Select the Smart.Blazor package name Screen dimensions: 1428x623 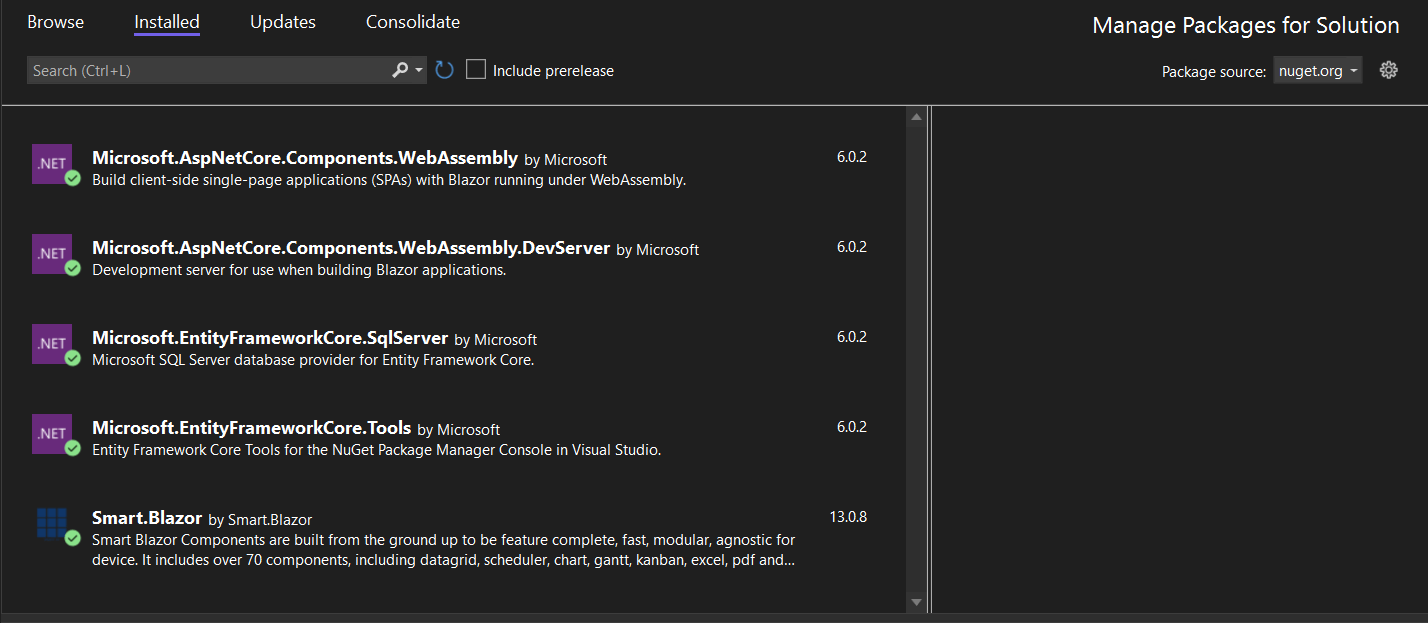[x=147, y=518]
